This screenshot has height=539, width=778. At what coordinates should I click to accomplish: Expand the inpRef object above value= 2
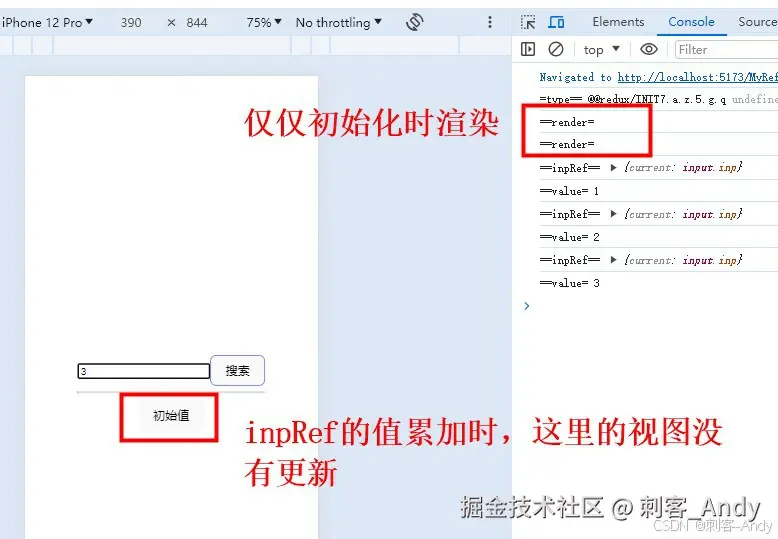coord(613,214)
